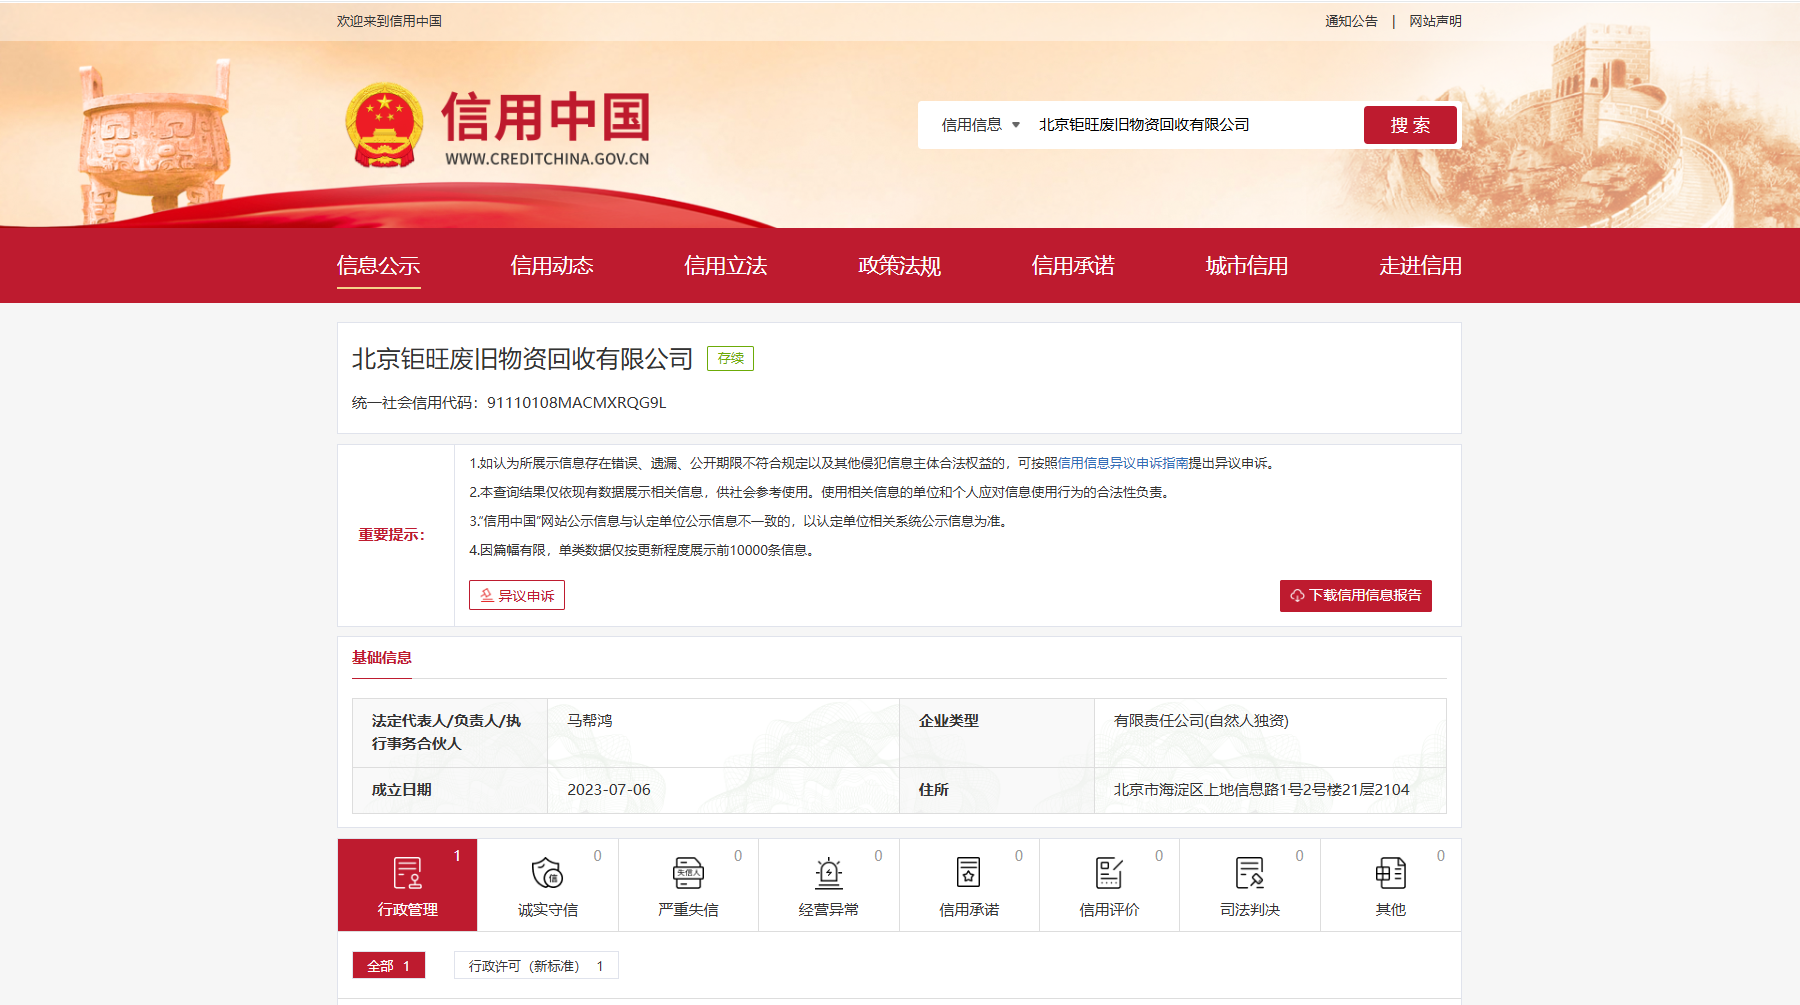Click the 异议申诉 button
Screen dimensions: 1800x1005
[517, 595]
